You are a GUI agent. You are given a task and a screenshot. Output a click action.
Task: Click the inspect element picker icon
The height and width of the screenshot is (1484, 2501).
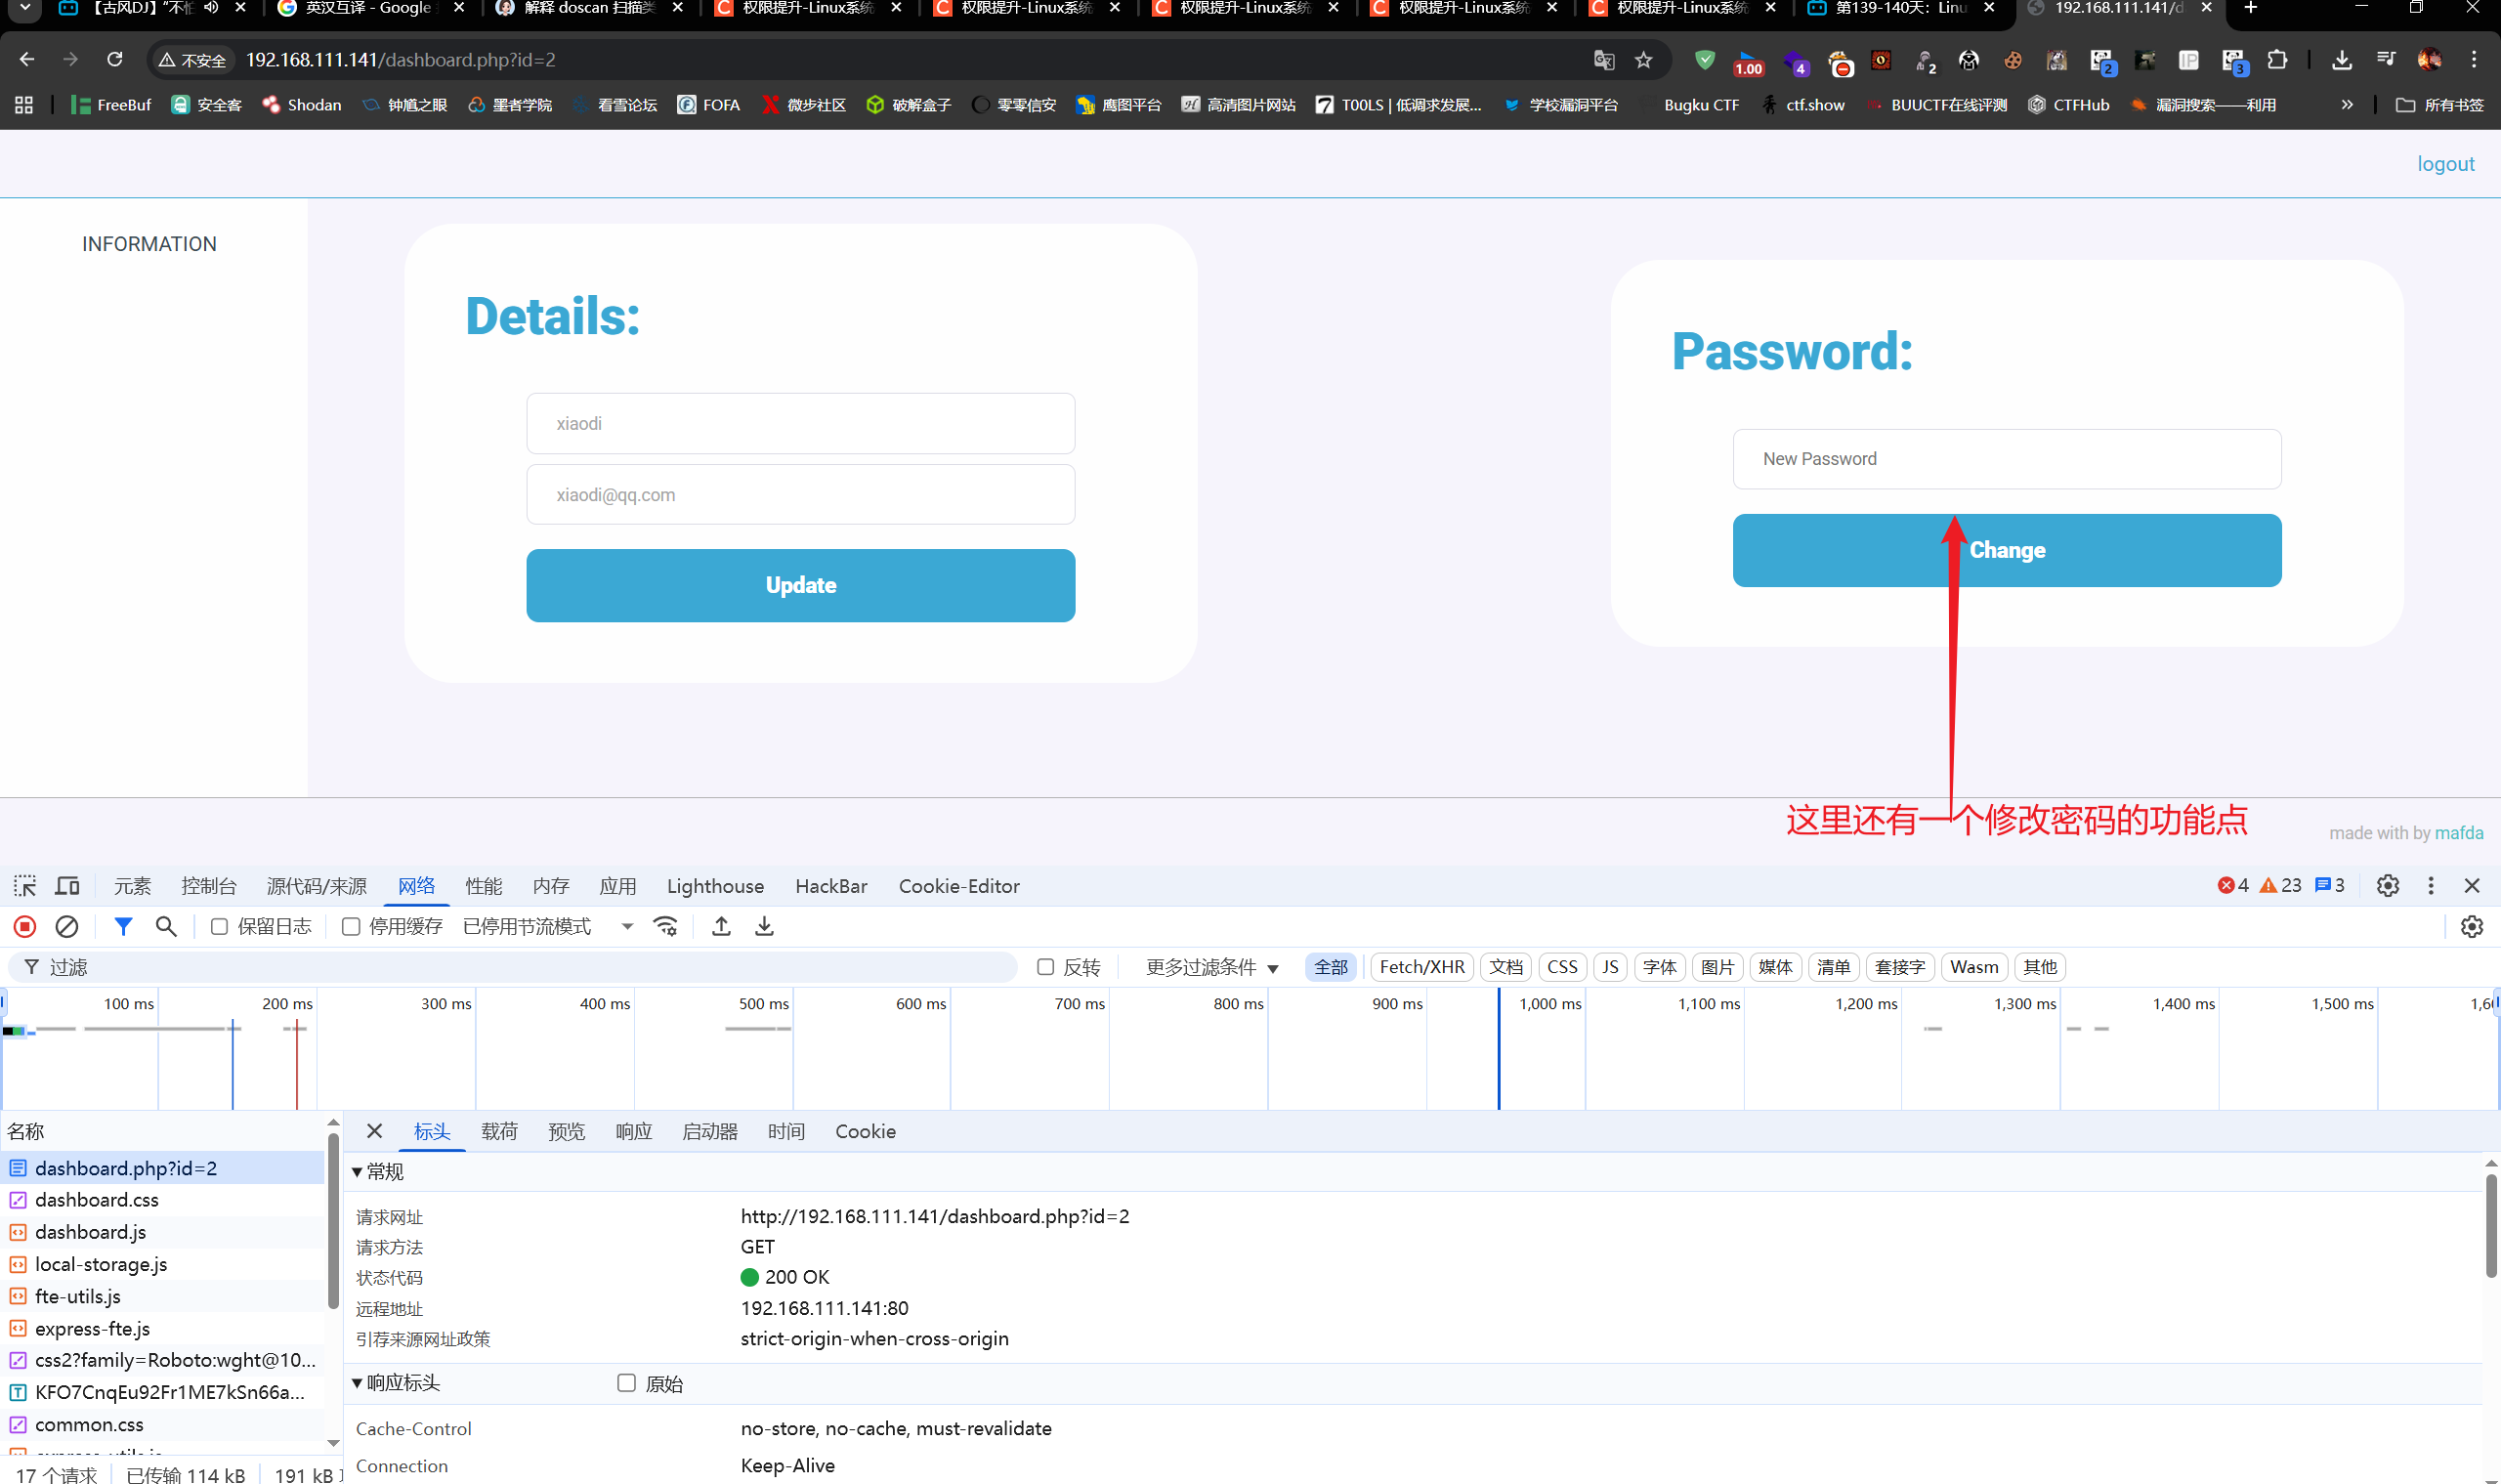tap(25, 886)
